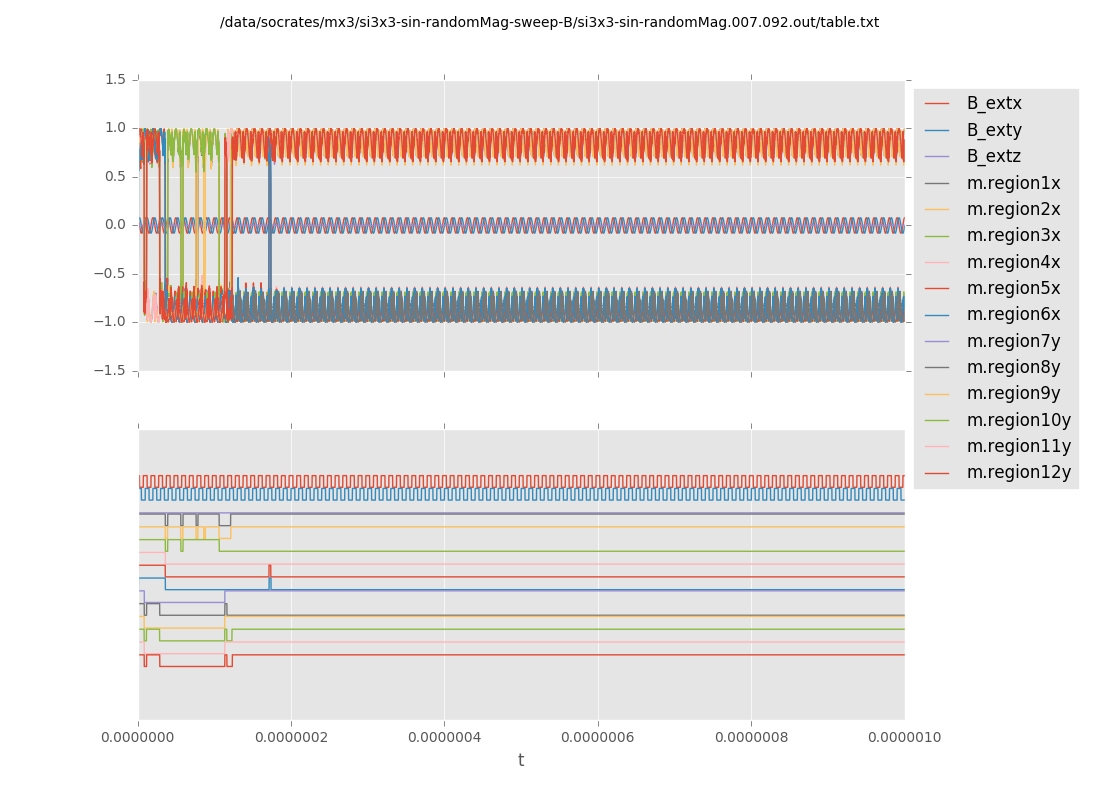This screenshot has width=1100, height=800.
Task: Select m.region1x in the legend
Action: (1013, 183)
